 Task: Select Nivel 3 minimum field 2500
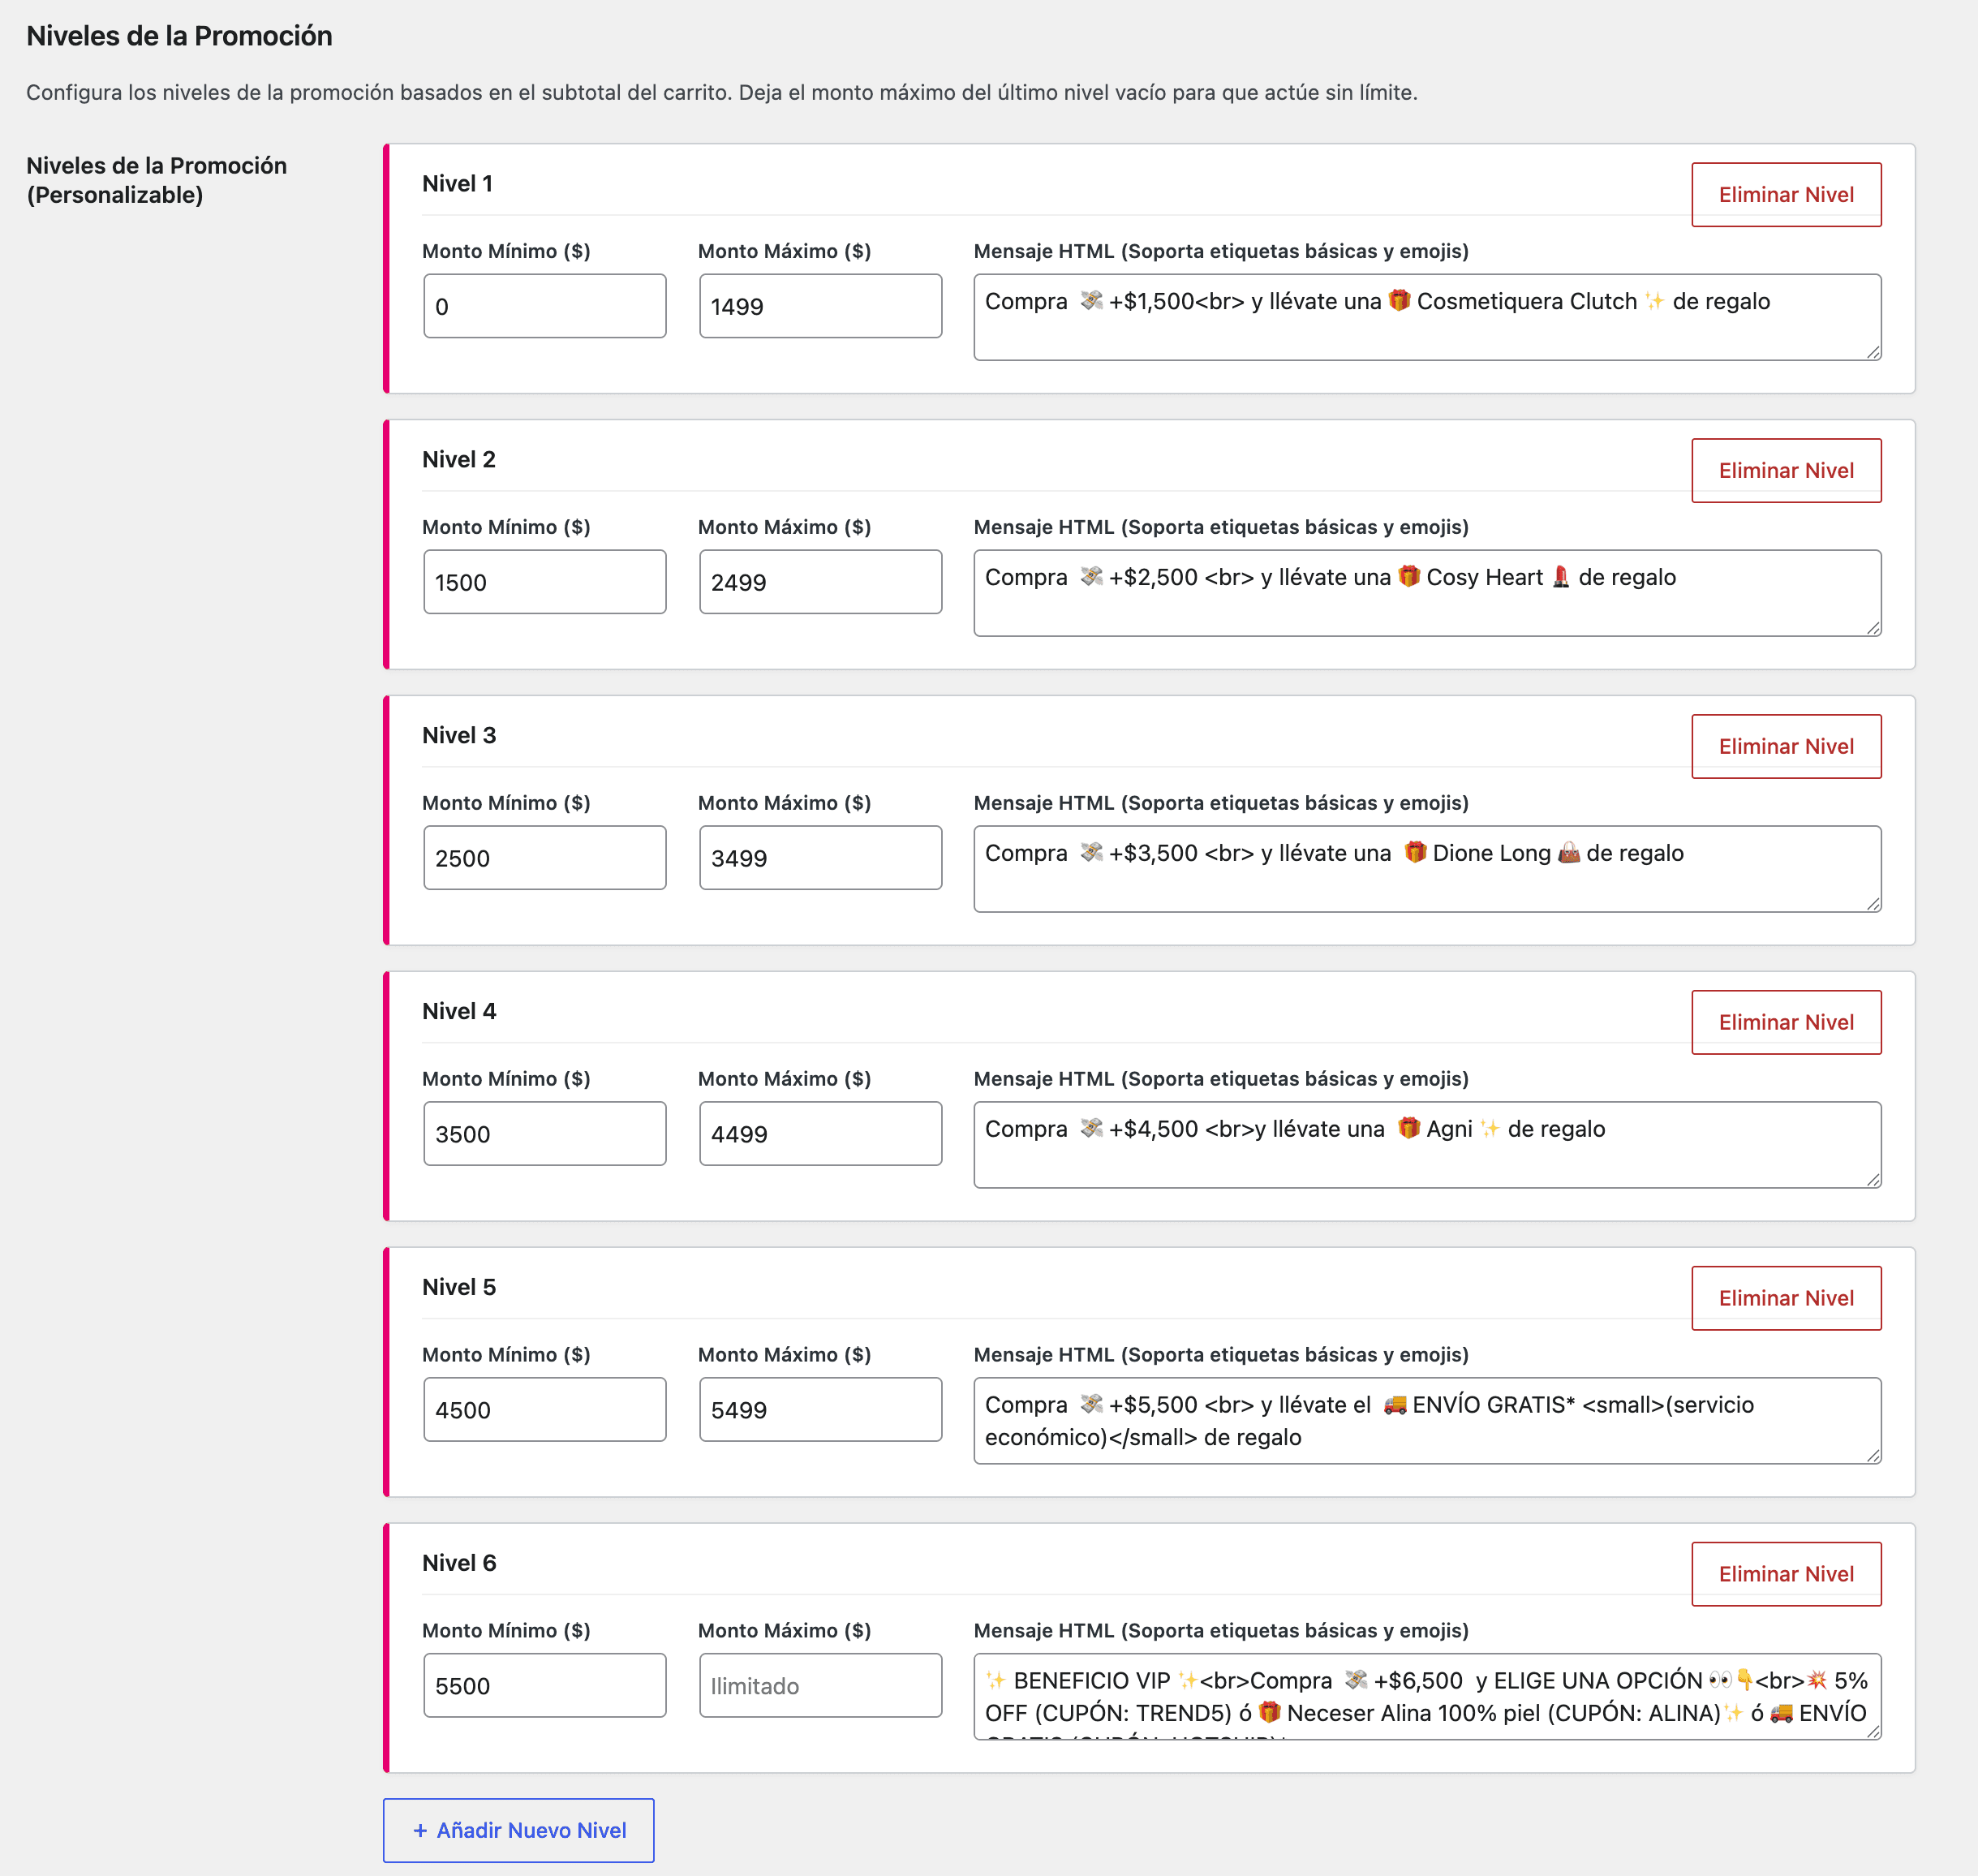[x=545, y=858]
